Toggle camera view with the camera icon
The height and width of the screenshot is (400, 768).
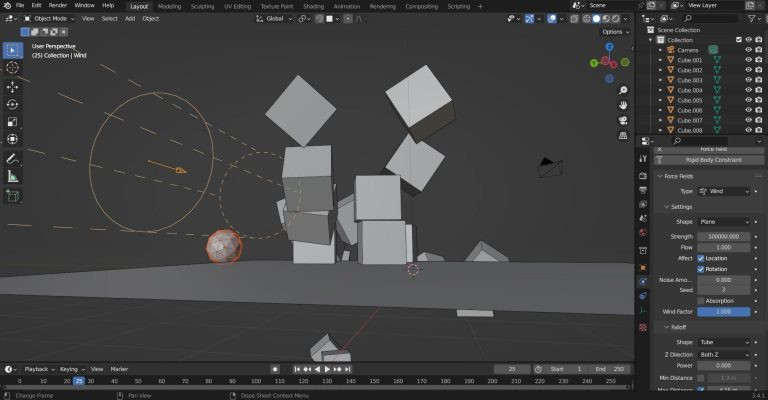pyautogui.click(x=622, y=121)
